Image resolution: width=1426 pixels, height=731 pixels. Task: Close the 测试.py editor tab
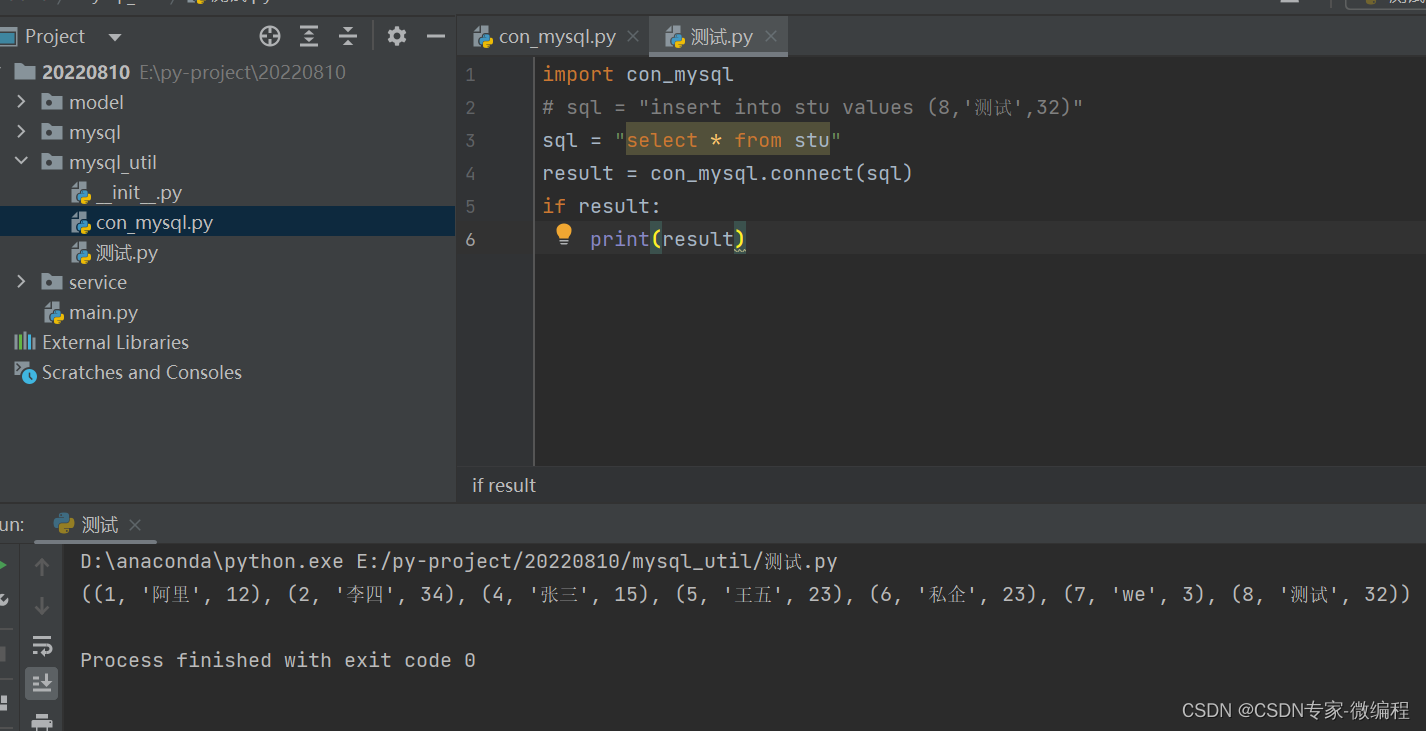tap(770, 37)
